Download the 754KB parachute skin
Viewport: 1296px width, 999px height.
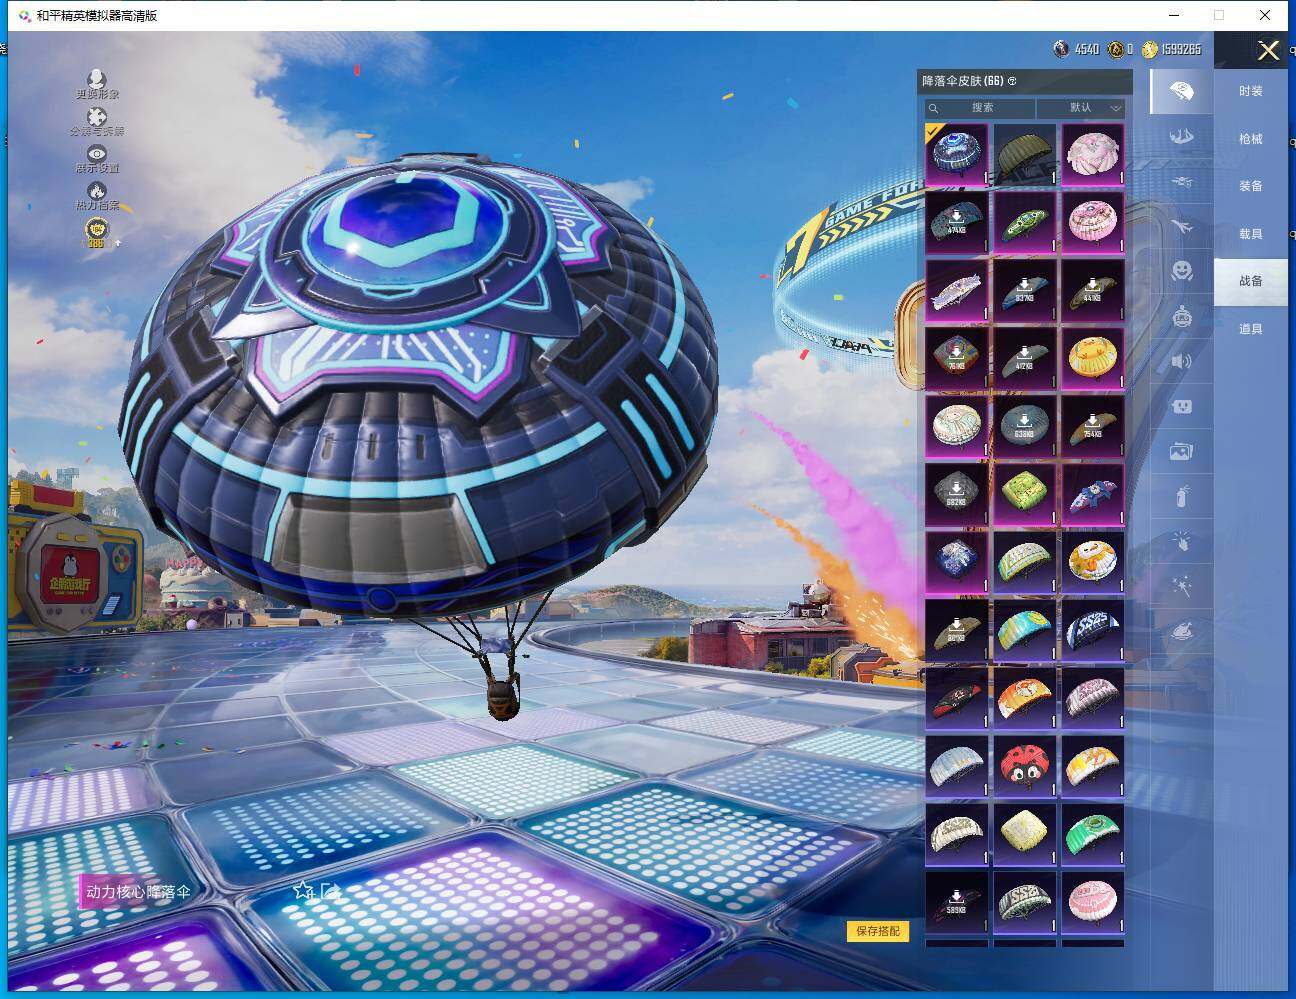click(x=1093, y=426)
